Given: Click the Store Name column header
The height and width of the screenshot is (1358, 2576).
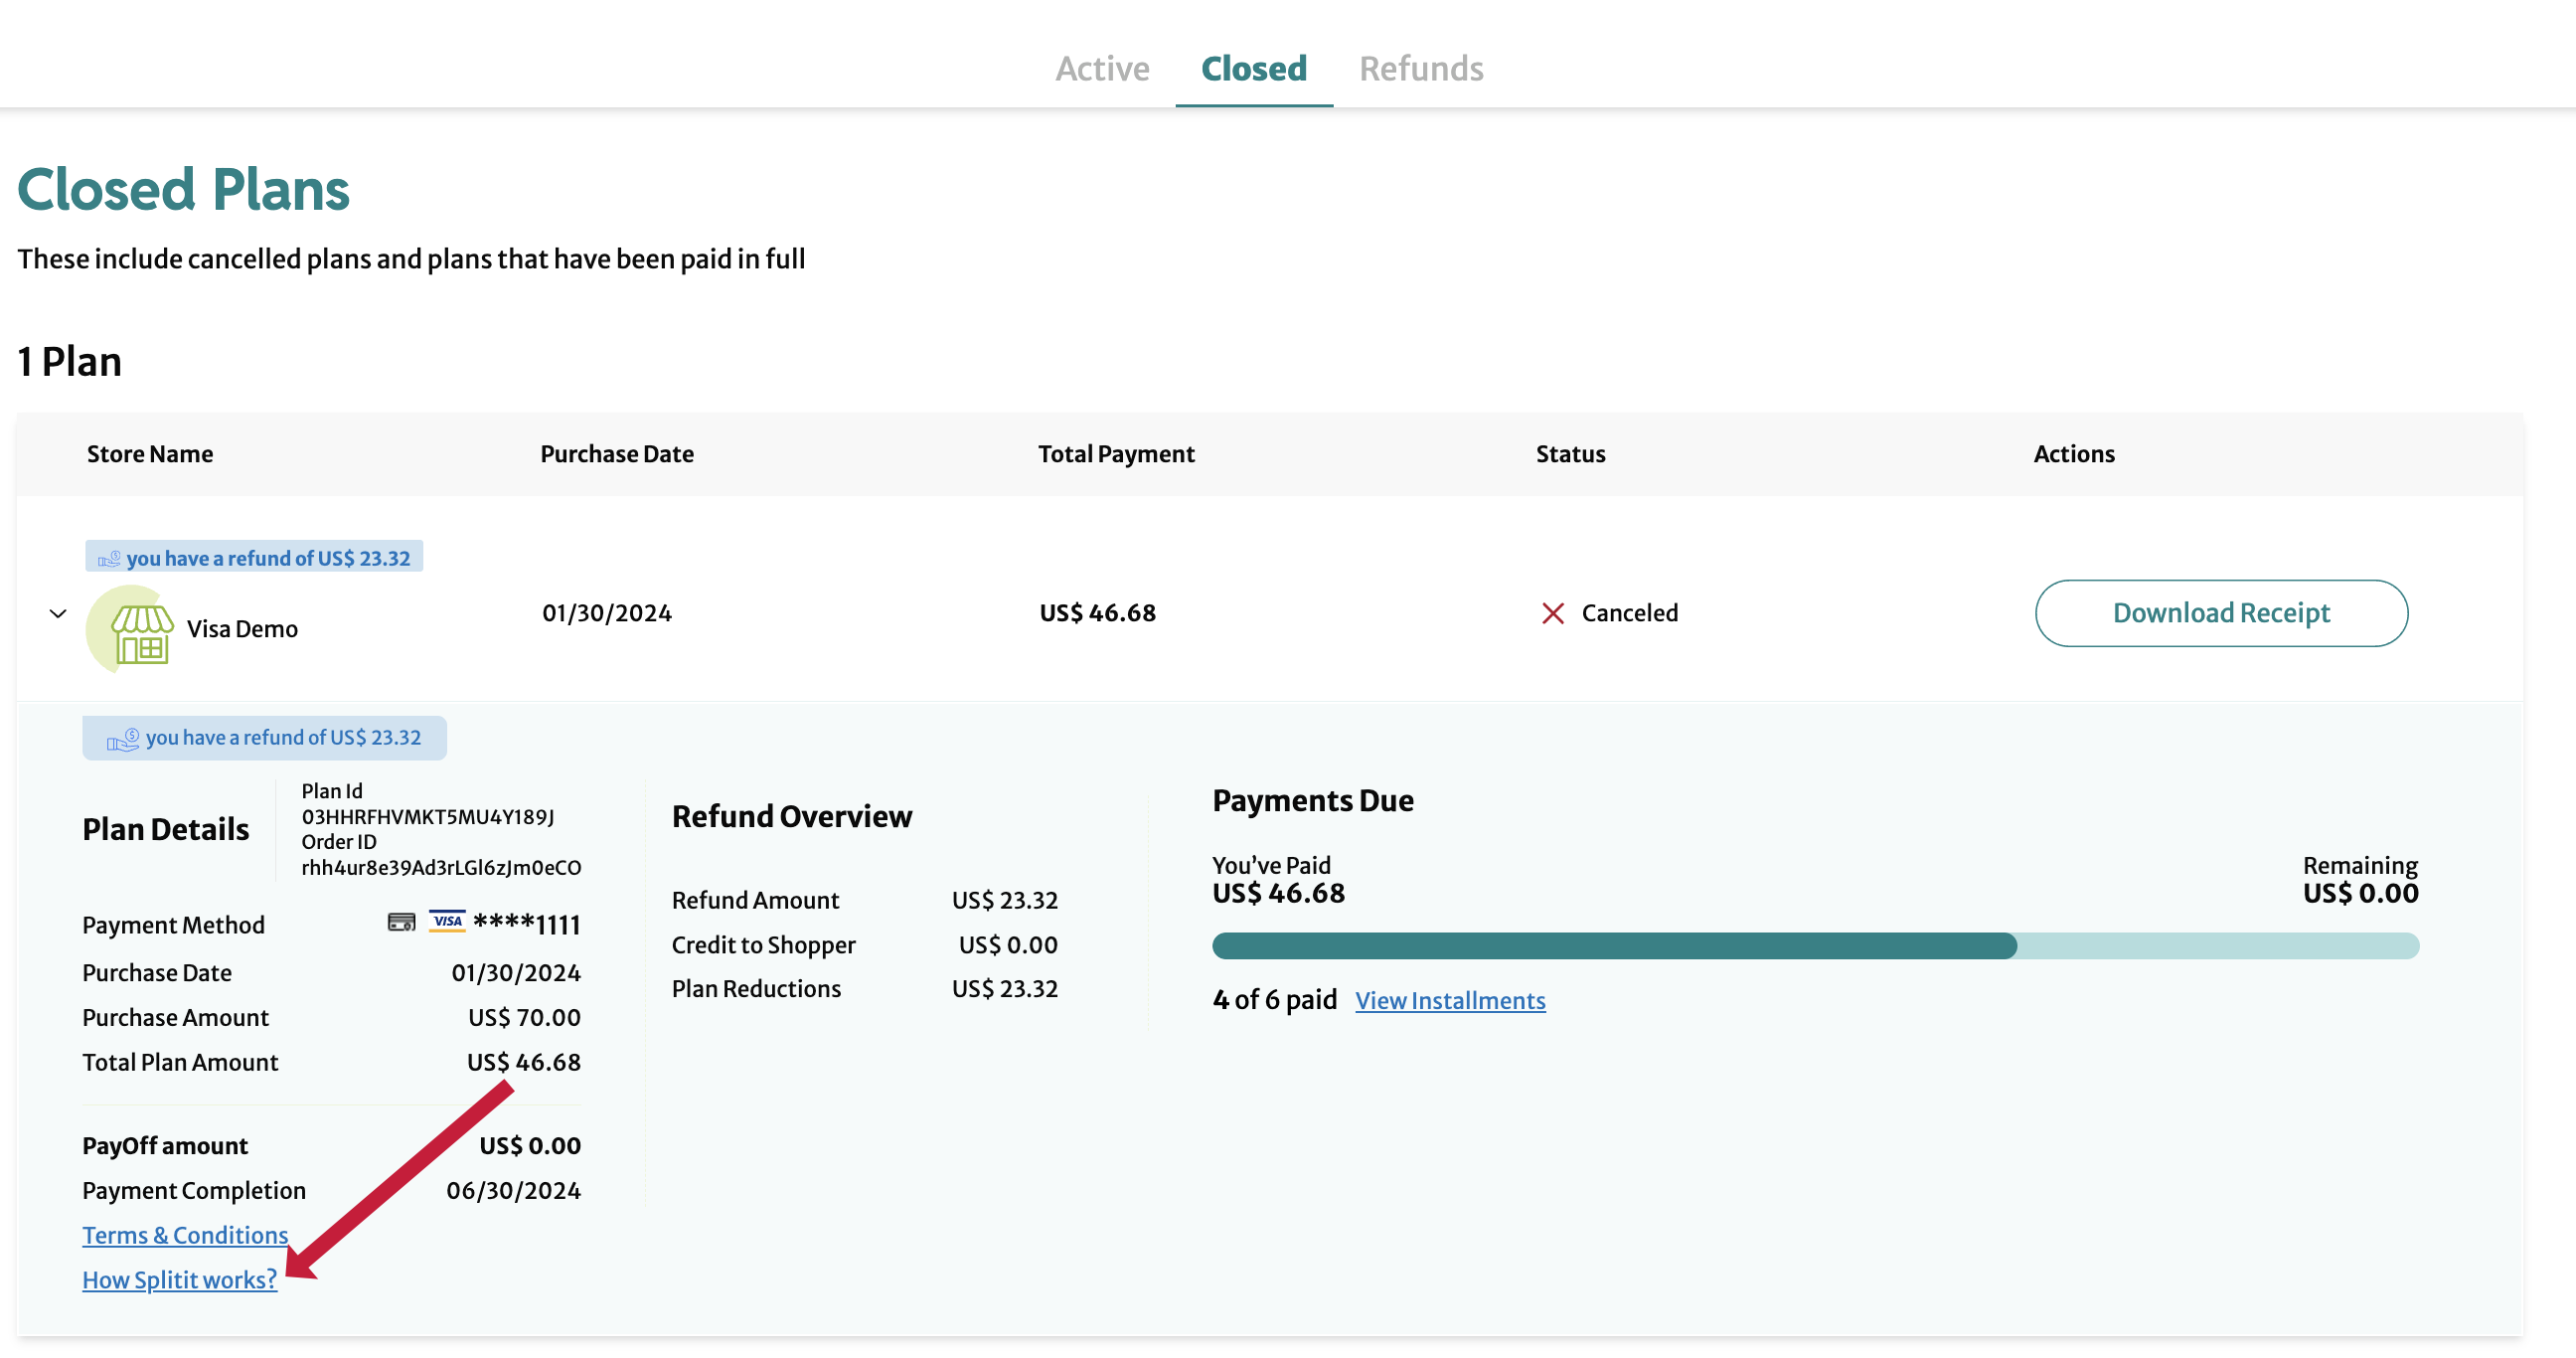Looking at the screenshot, I should click(150, 454).
